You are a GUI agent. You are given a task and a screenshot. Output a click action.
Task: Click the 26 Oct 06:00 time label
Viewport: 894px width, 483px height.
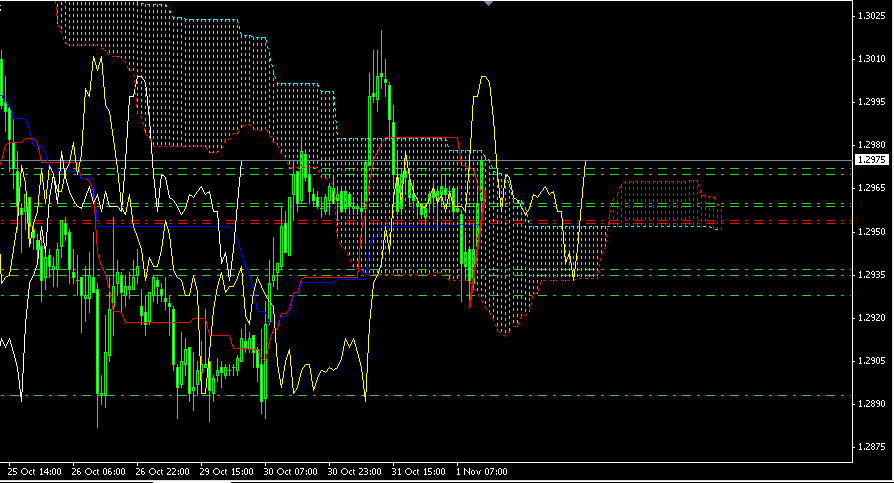(x=99, y=472)
